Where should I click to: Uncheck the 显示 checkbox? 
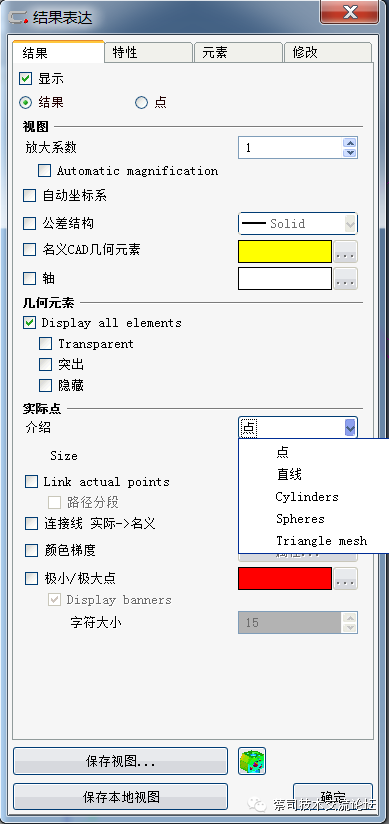click(x=26, y=79)
